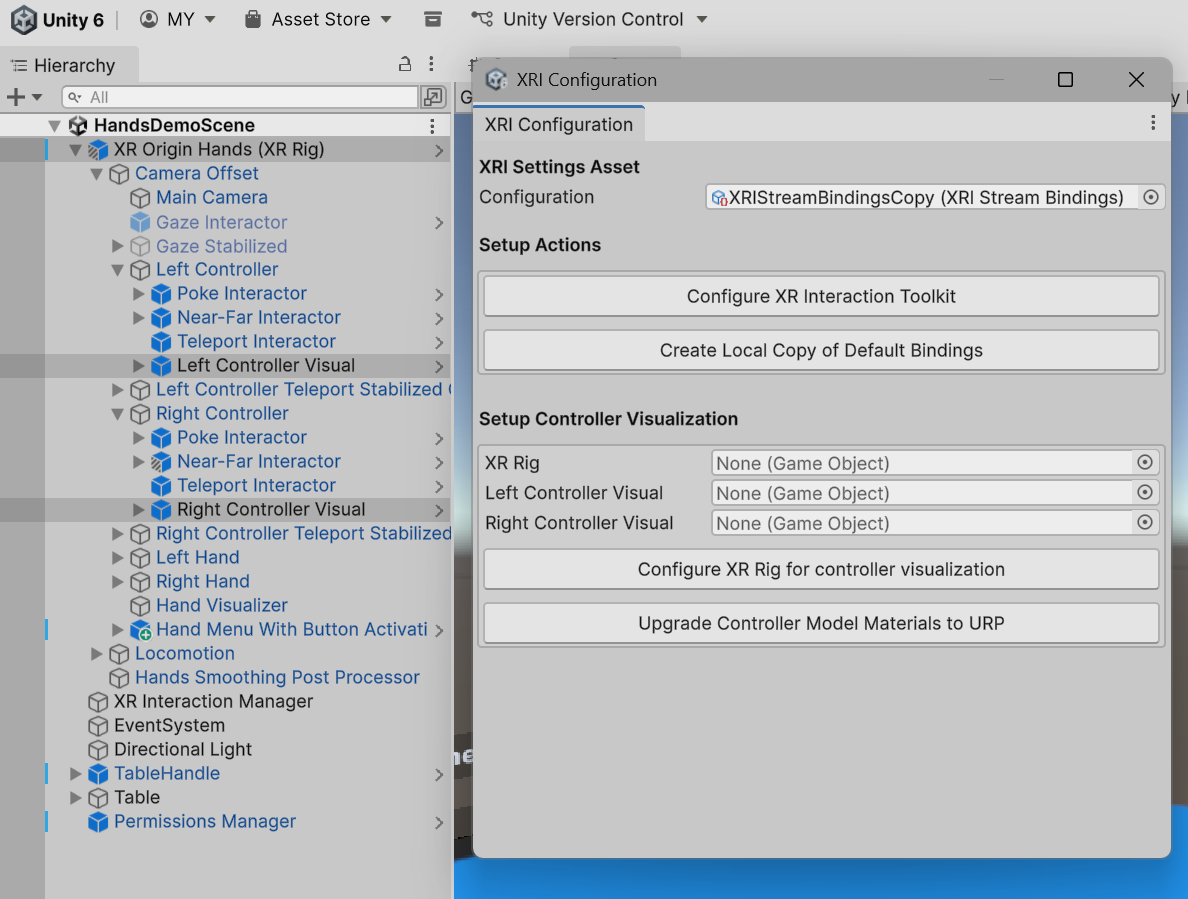Image resolution: width=1188 pixels, height=899 pixels.
Task: Open object picker for Configuration field
Action: click(1151, 198)
